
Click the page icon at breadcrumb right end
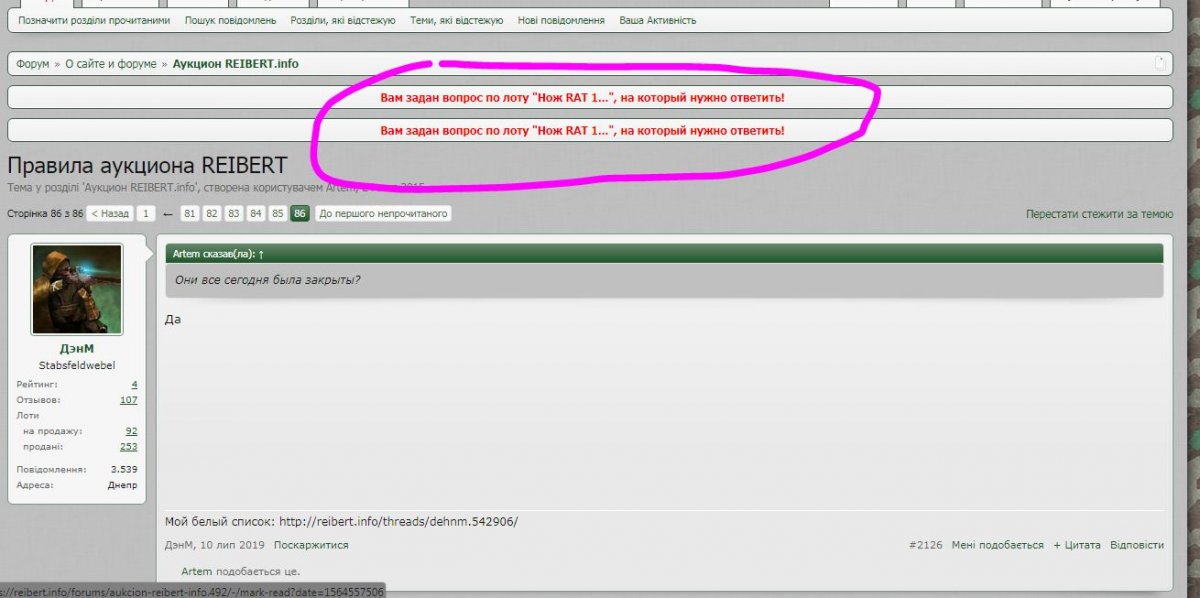(x=1160, y=64)
